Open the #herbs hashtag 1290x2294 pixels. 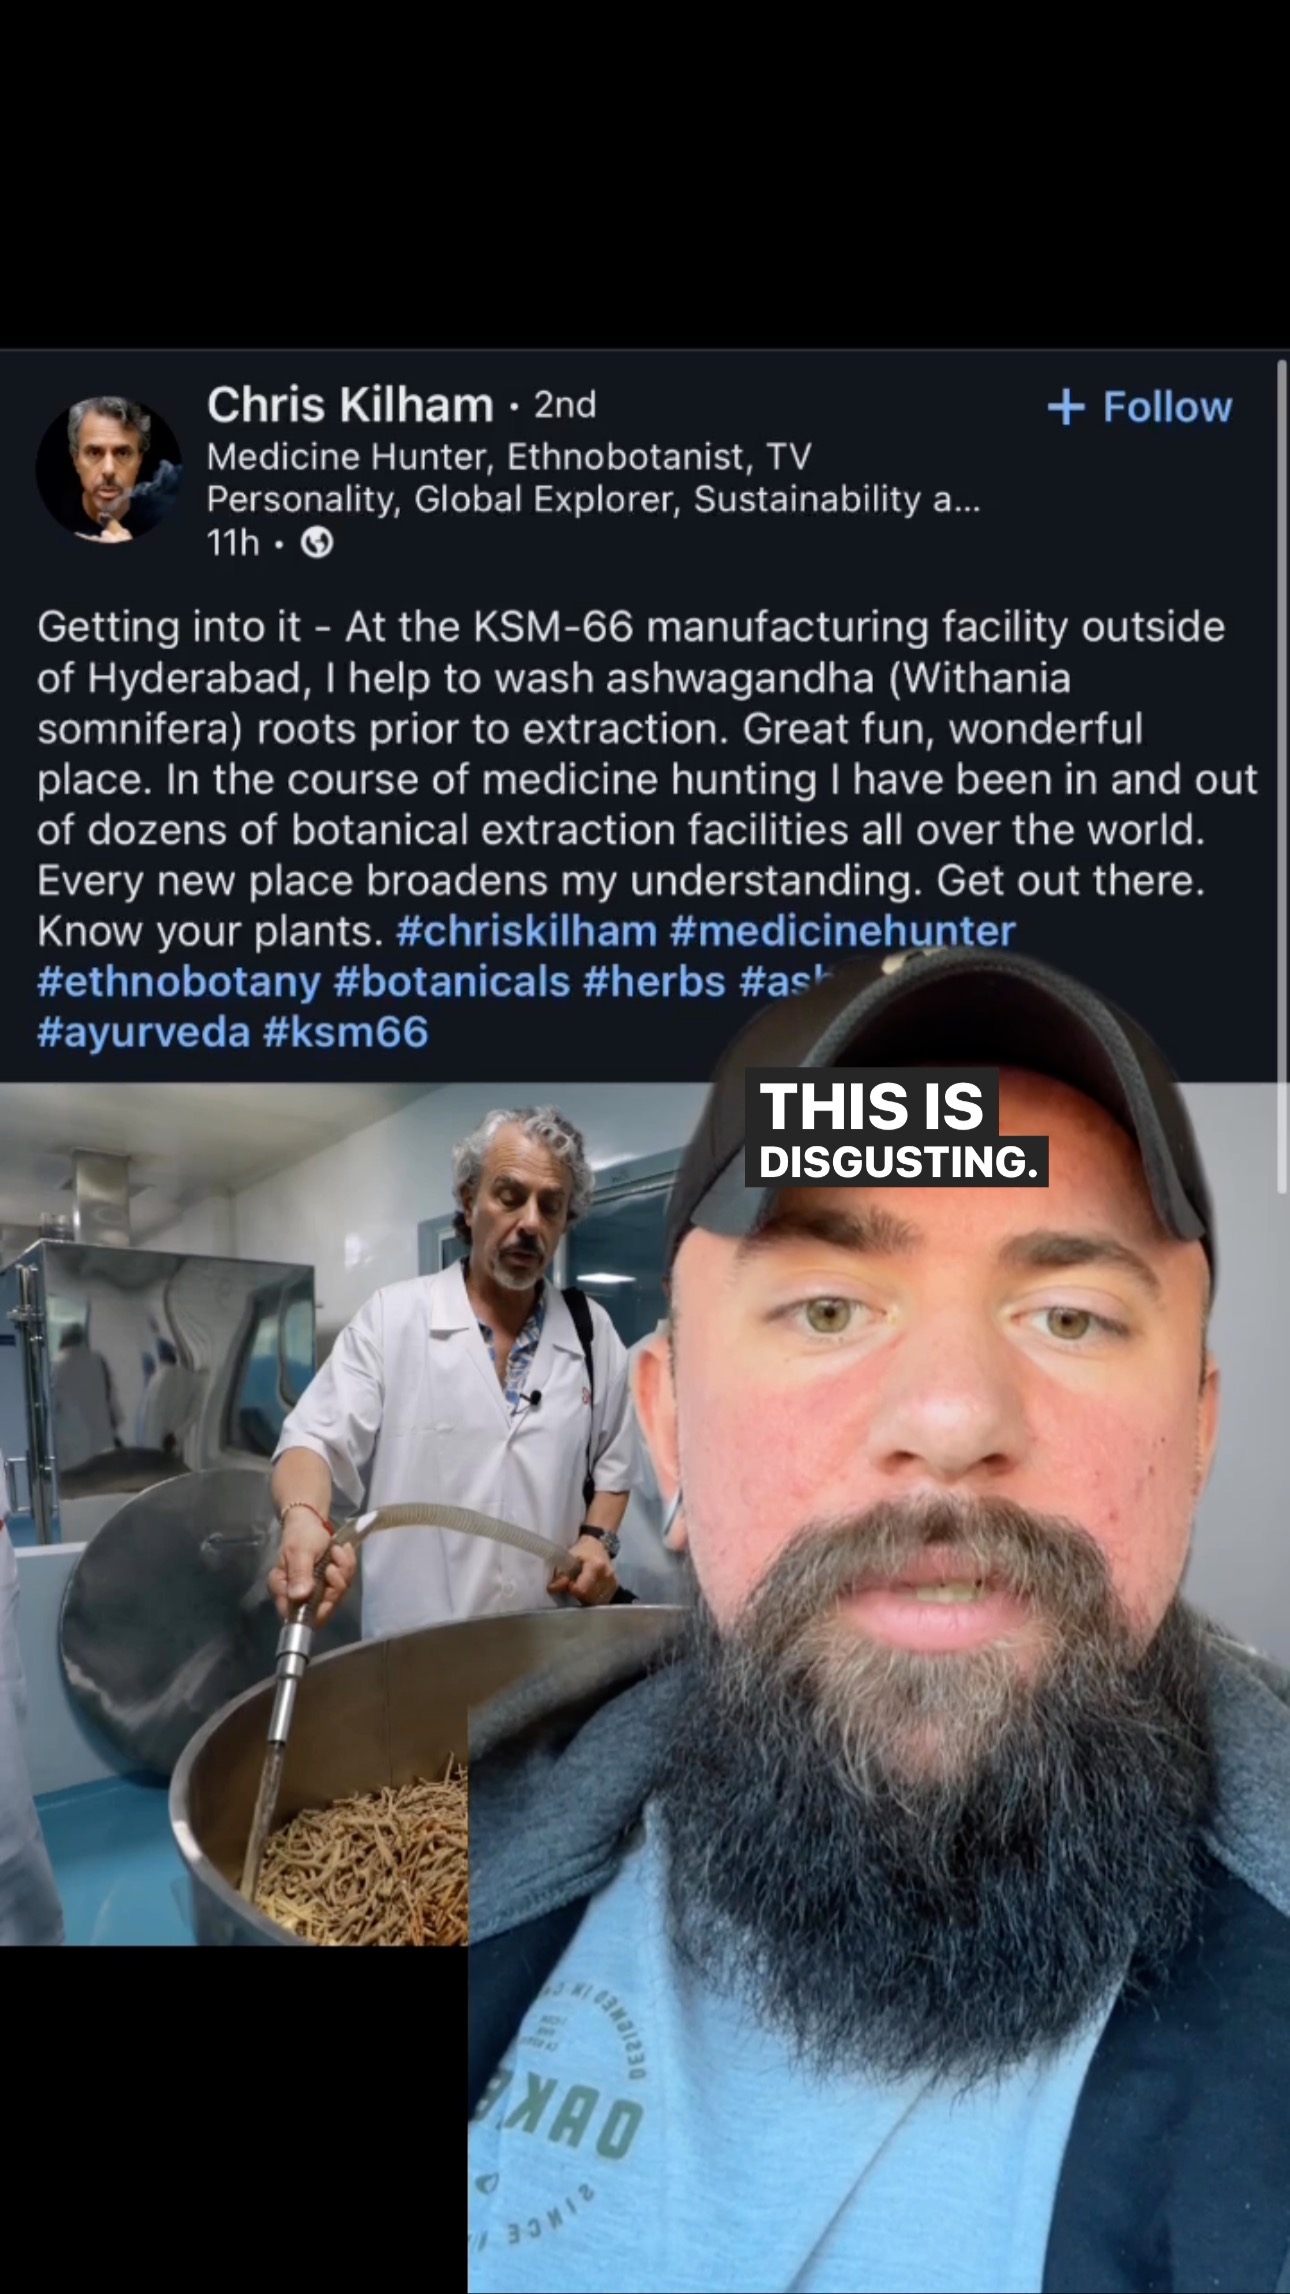point(654,982)
